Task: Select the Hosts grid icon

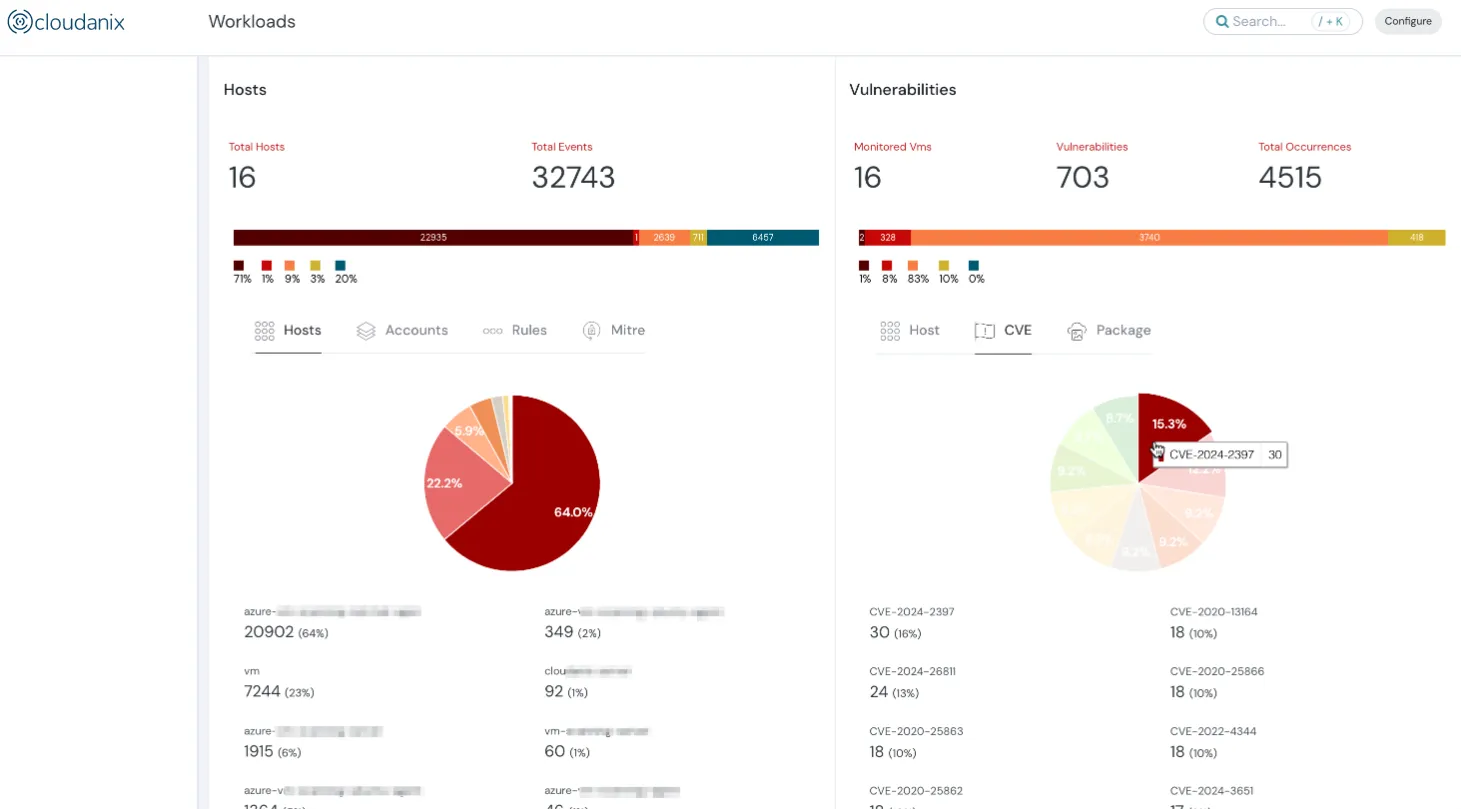Action: coord(264,330)
